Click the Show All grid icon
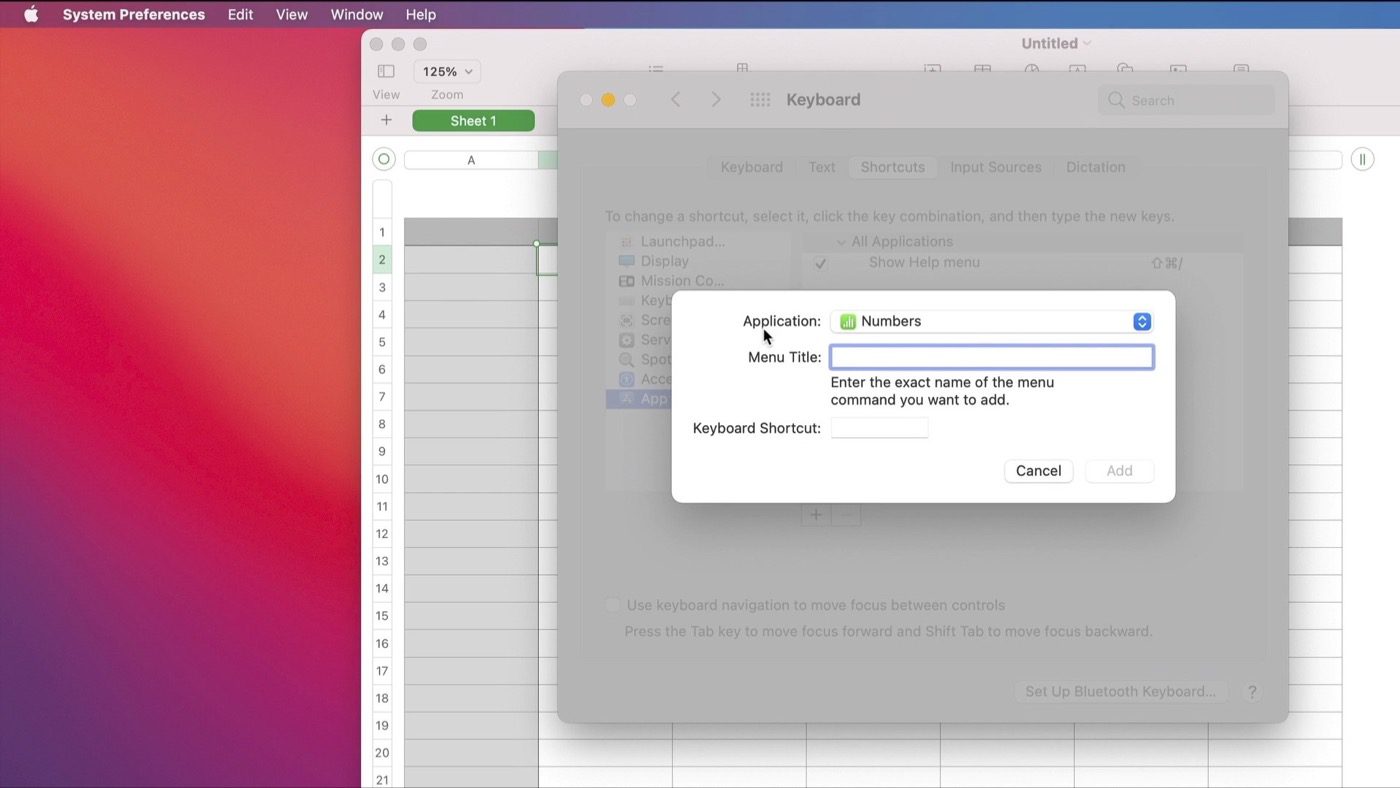Screen dimensions: 1400x788 click(760, 100)
